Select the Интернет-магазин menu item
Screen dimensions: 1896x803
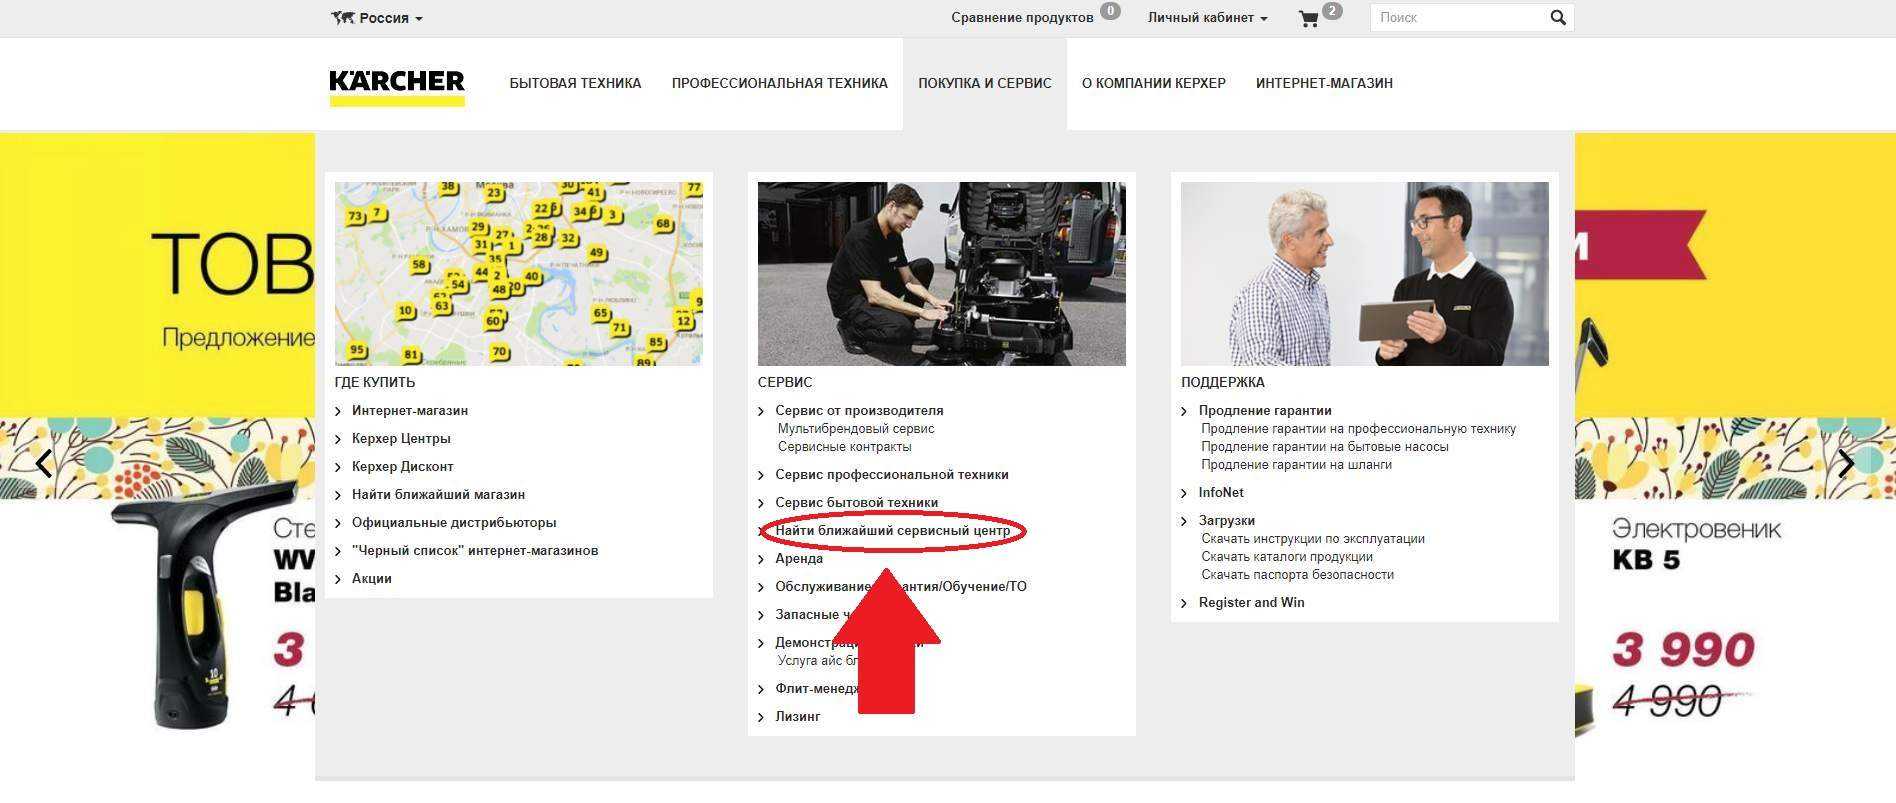pos(1323,83)
